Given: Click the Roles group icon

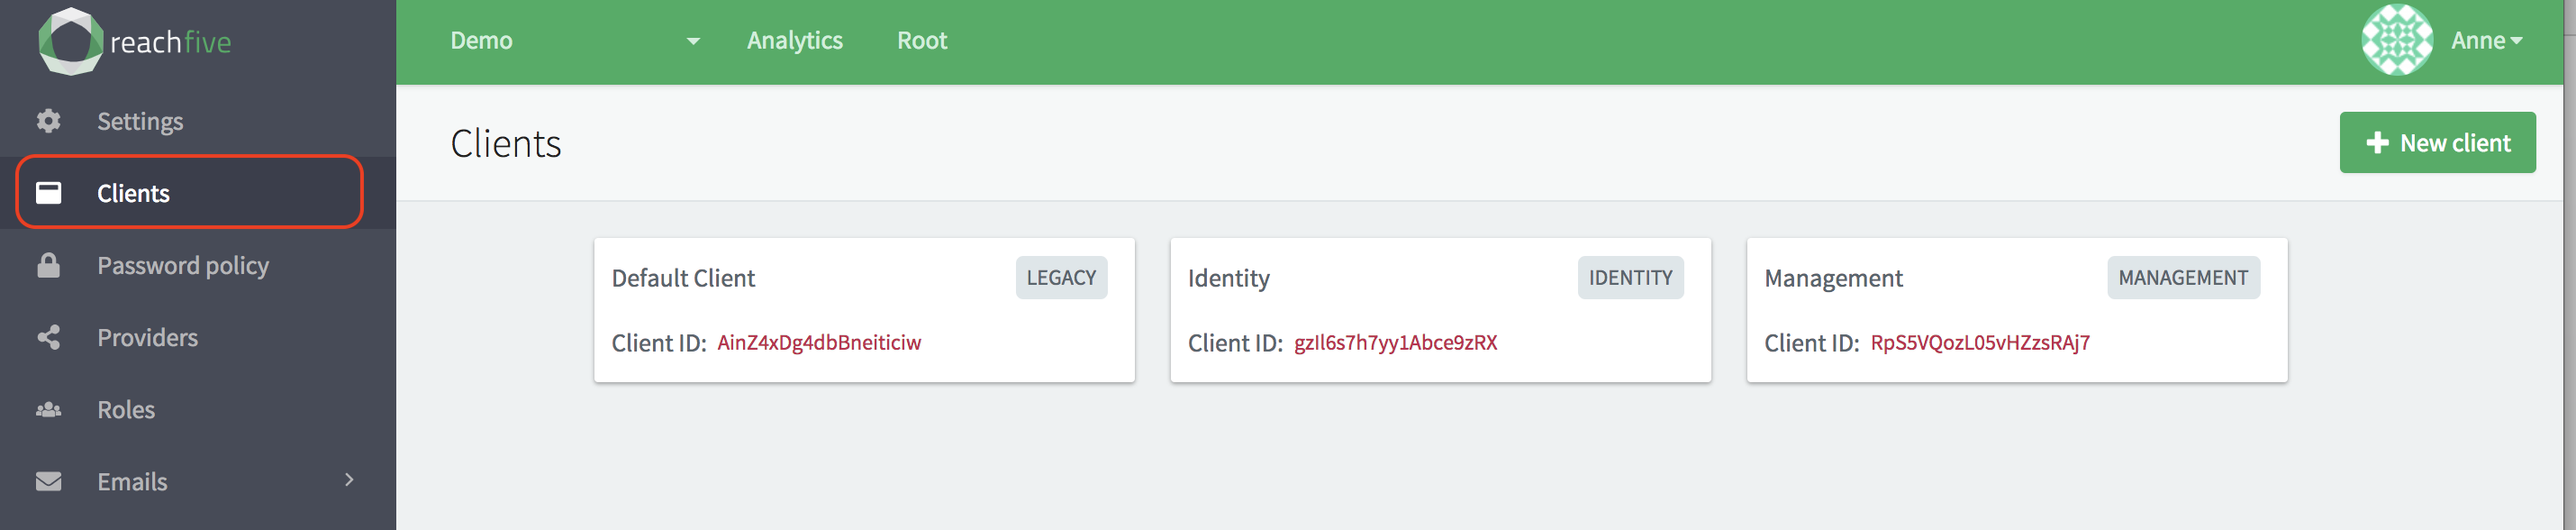Looking at the screenshot, I should pyautogui.click(x=48, y=409).
